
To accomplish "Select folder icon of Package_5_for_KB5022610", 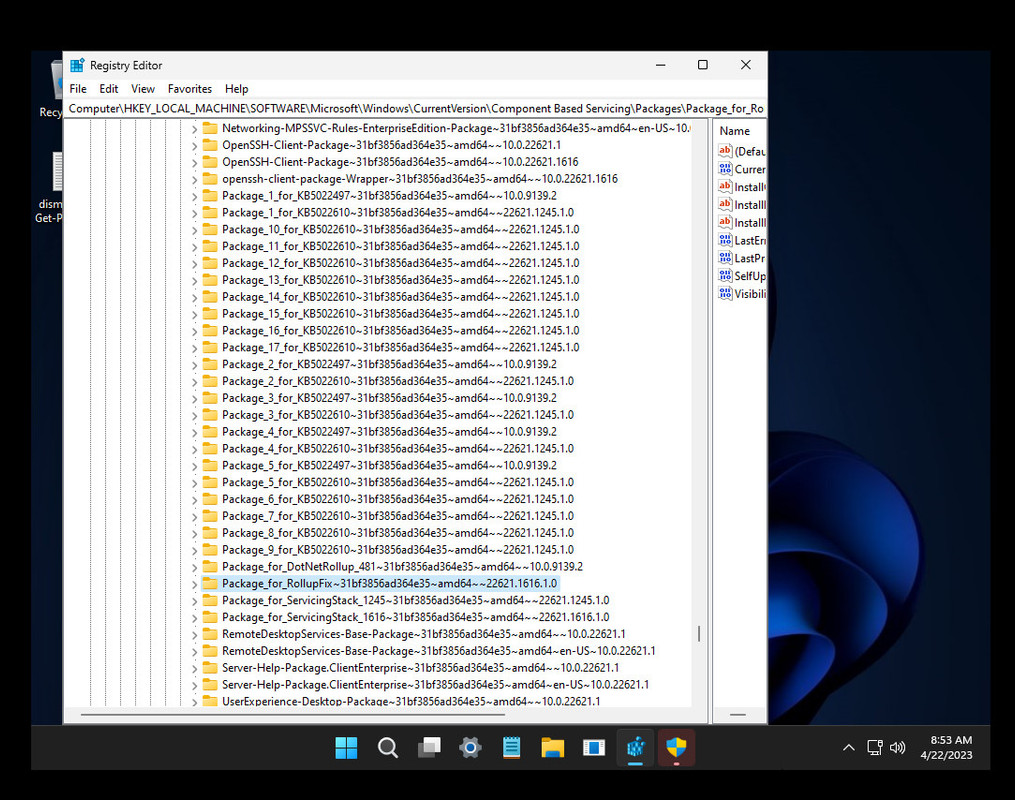I will click(x=210, y=482).
